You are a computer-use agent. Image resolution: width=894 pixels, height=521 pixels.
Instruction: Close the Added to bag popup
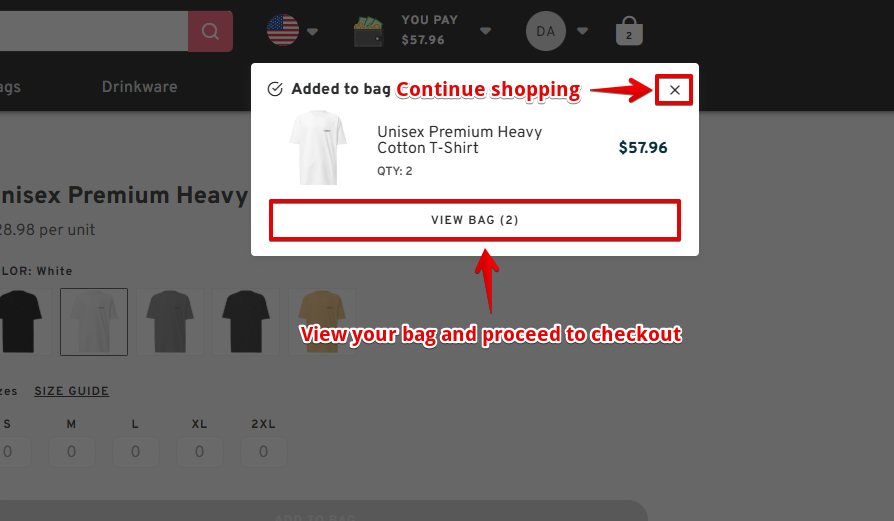[x=674, y=90]
